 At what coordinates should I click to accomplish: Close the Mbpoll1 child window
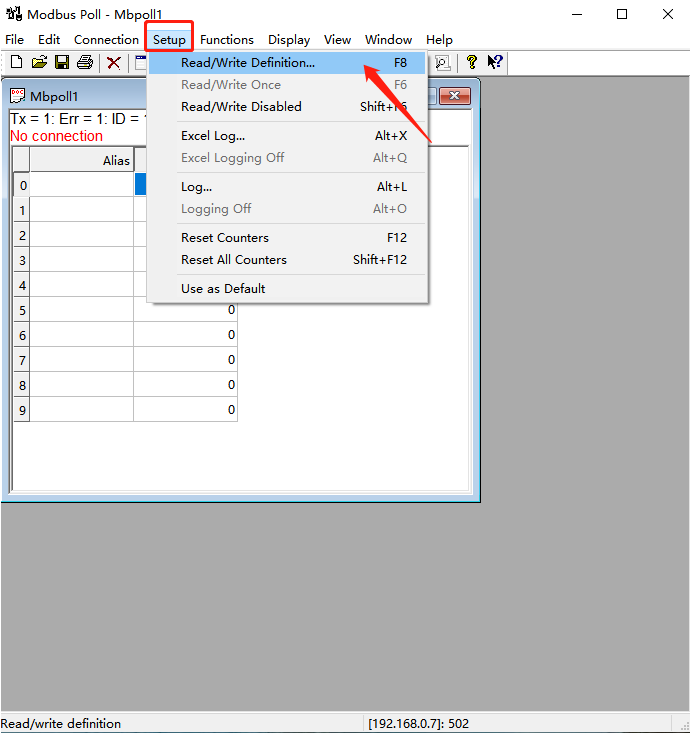coord(455,96)
